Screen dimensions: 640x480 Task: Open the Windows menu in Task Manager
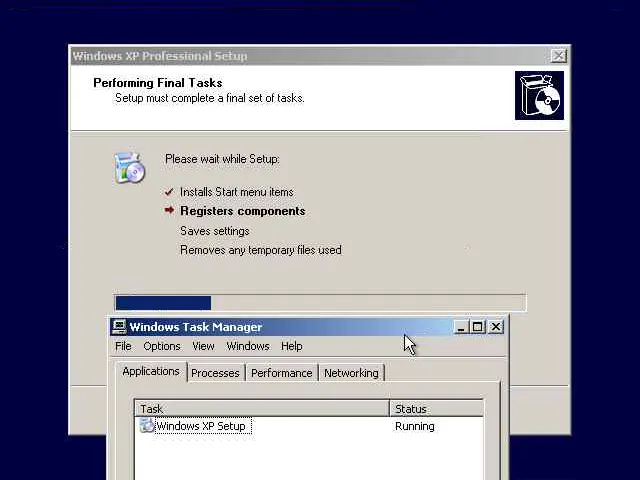(248, 346)
